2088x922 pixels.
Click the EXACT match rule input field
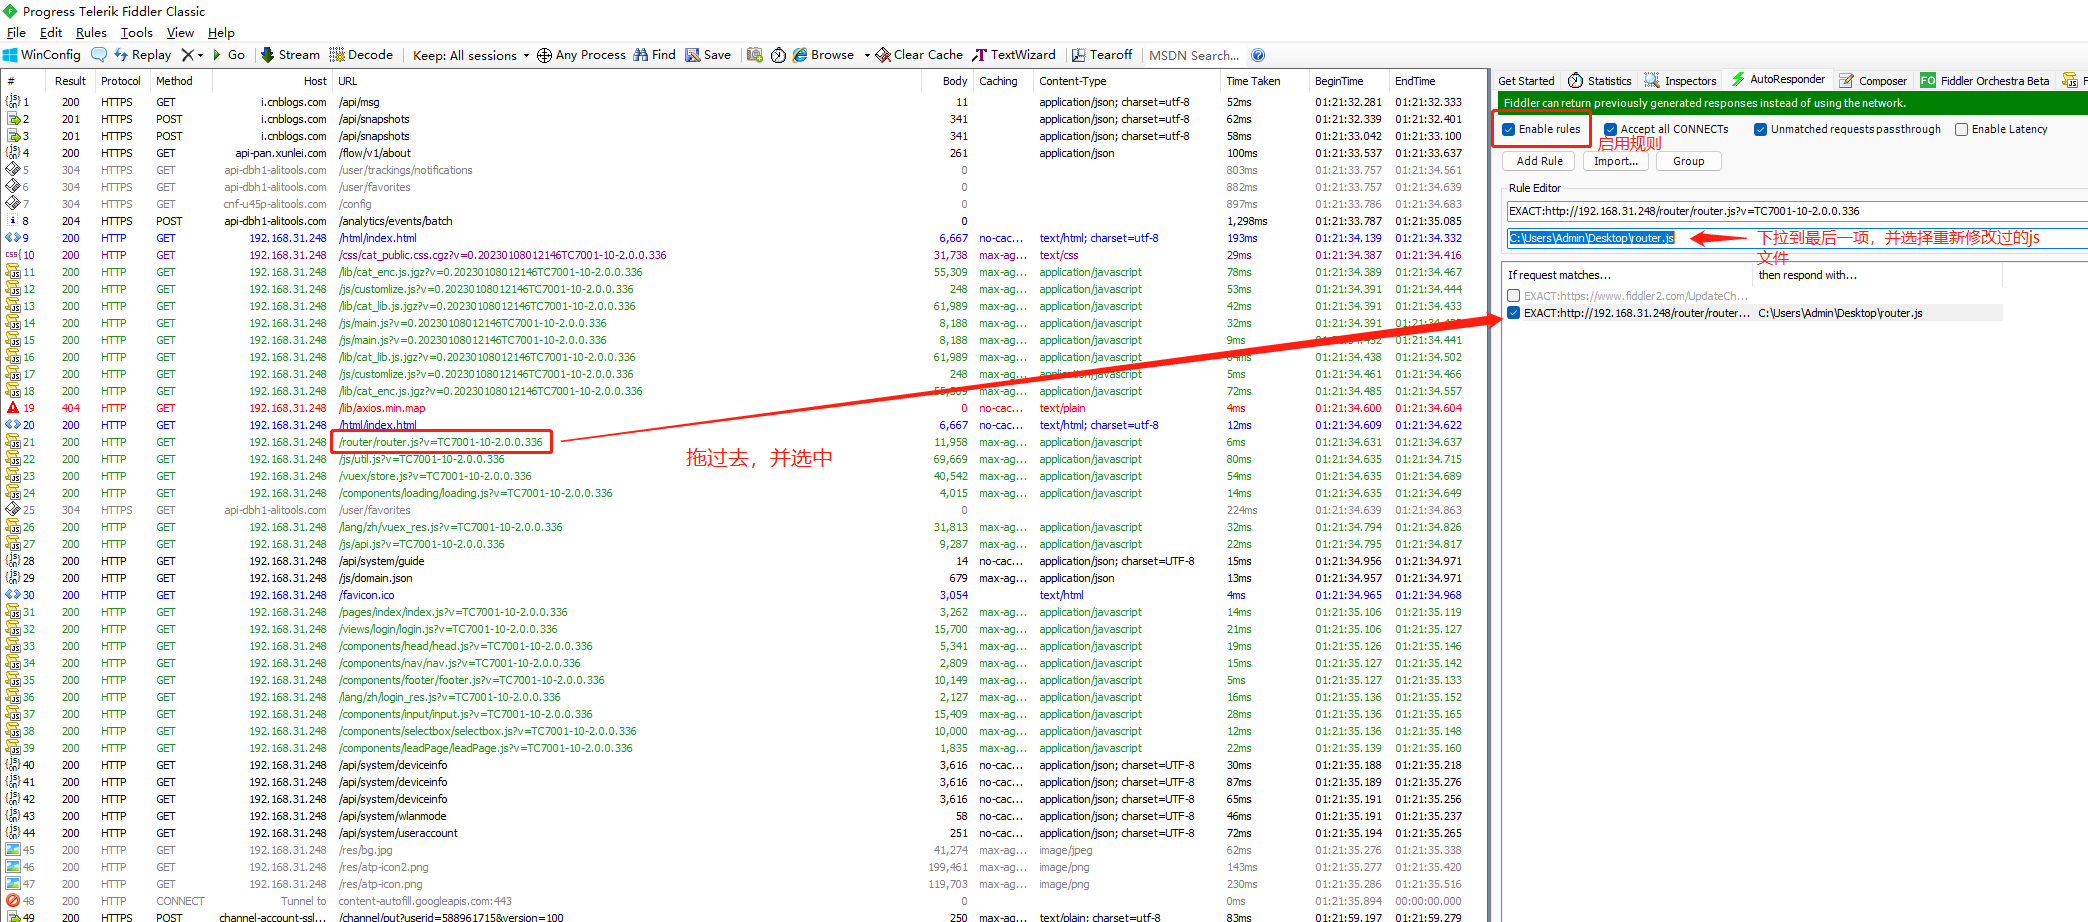[1797, 211]
